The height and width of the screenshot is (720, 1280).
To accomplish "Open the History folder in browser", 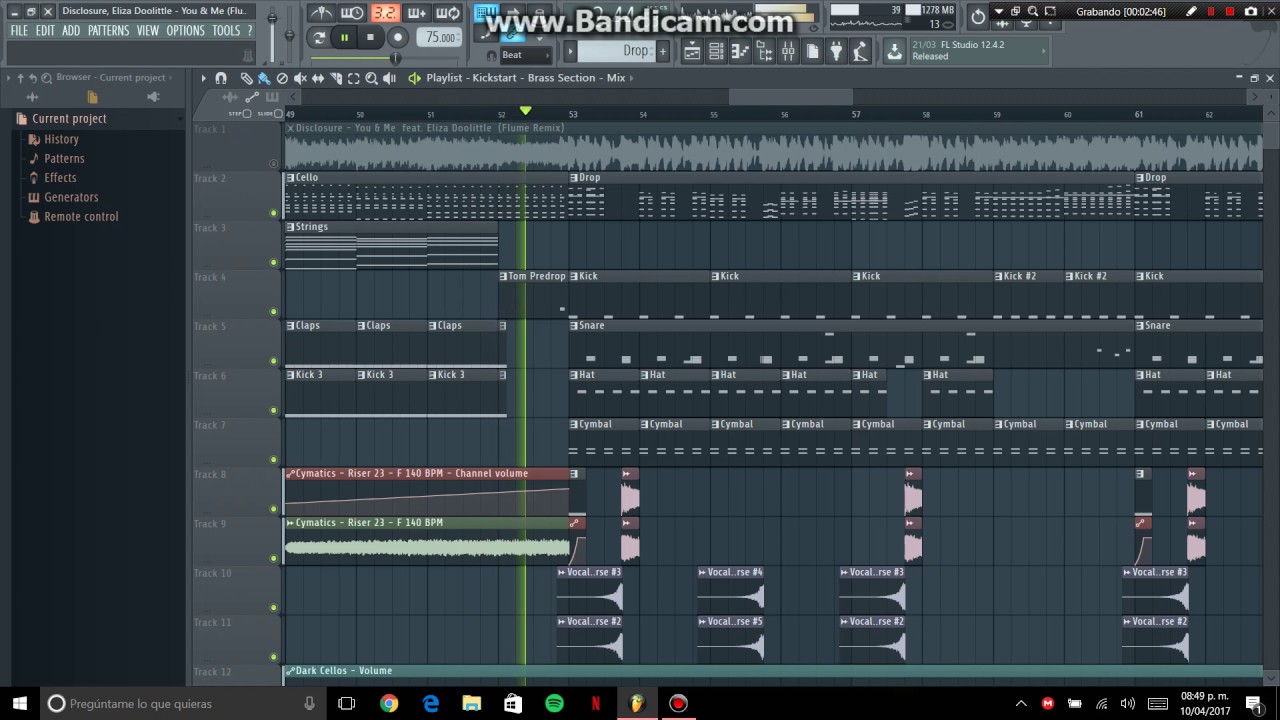I will pos(61,139).
